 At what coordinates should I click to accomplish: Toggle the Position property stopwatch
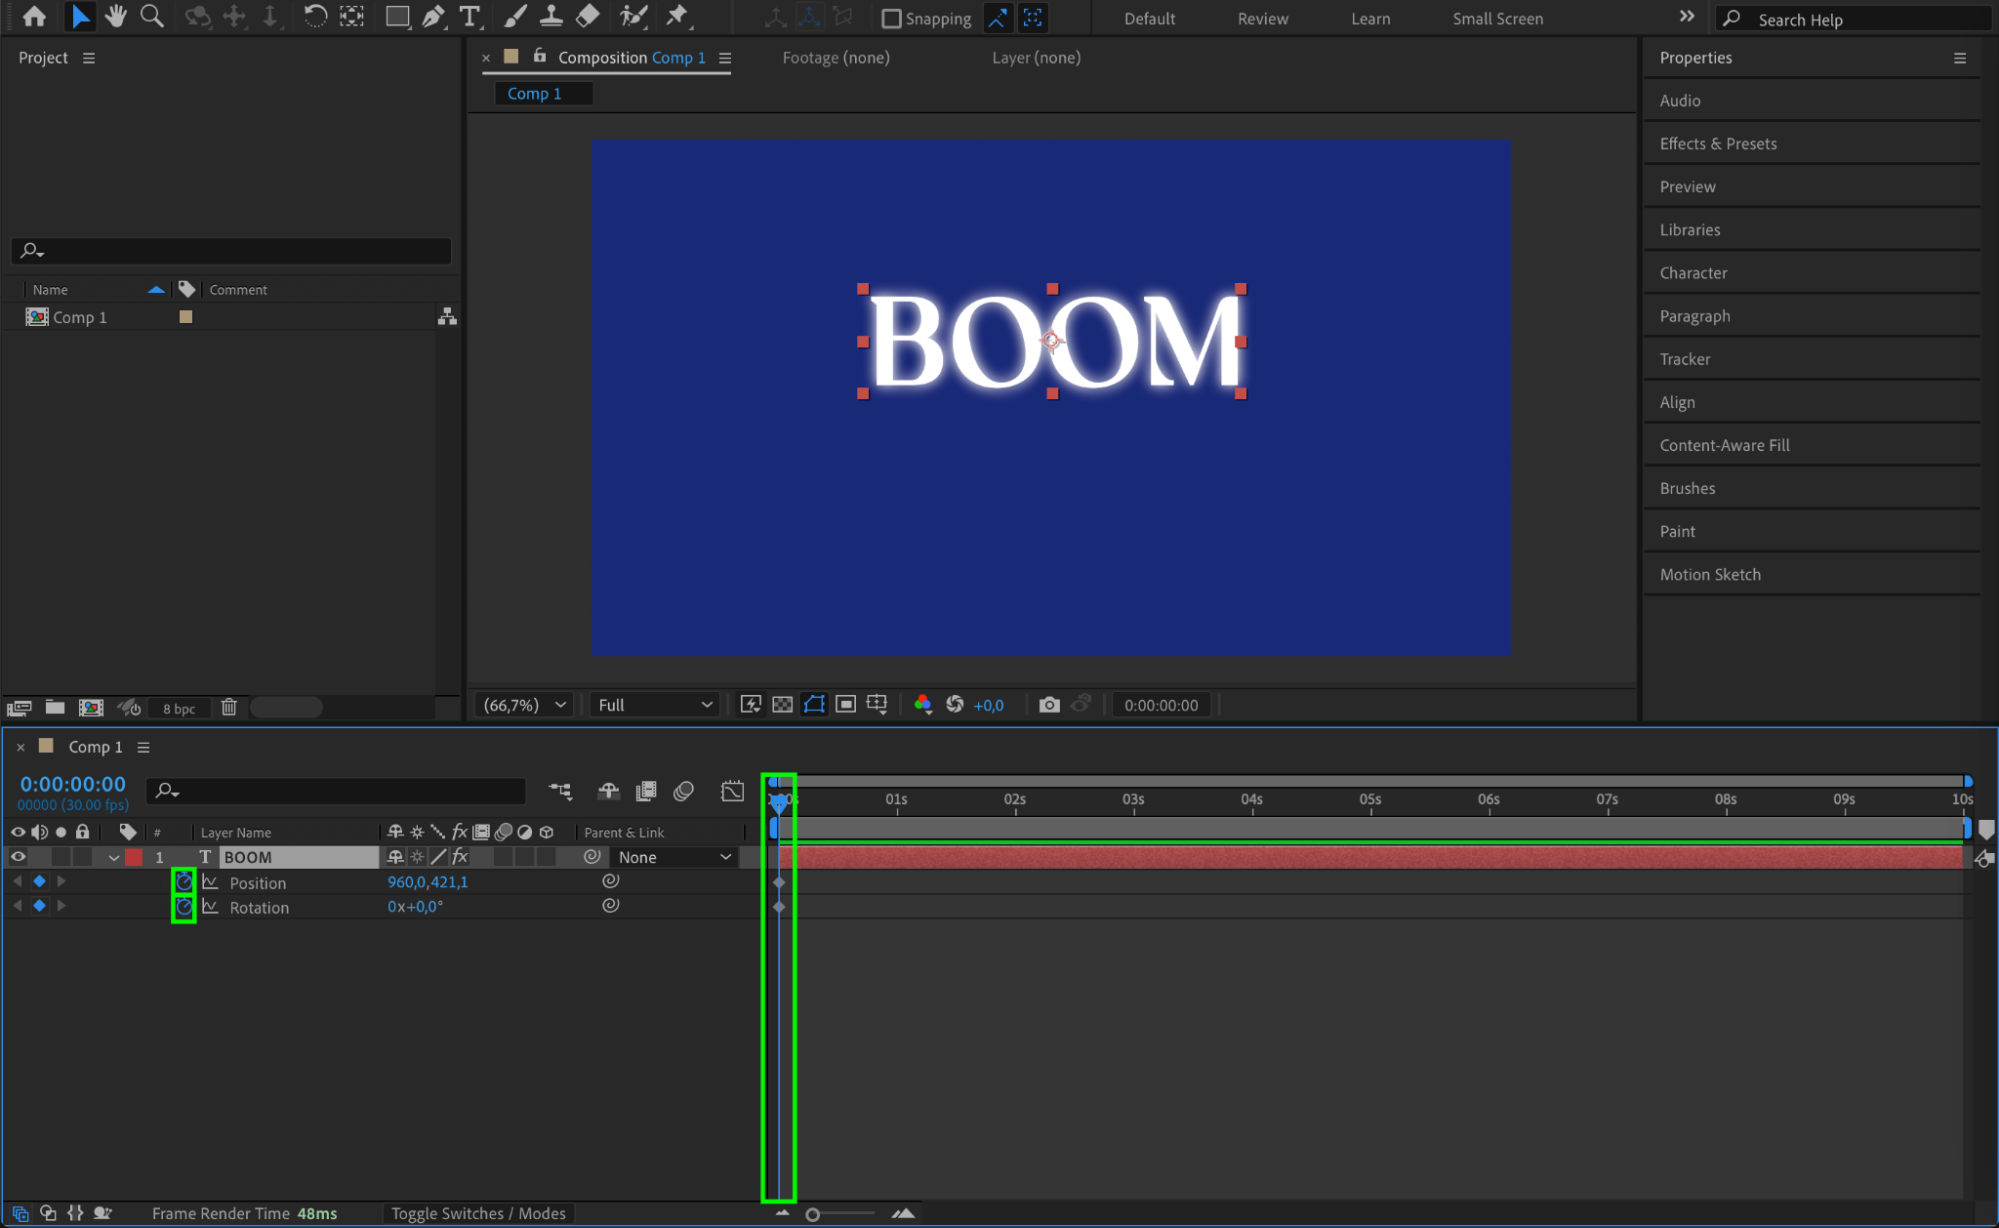click(x=184, y=882)
